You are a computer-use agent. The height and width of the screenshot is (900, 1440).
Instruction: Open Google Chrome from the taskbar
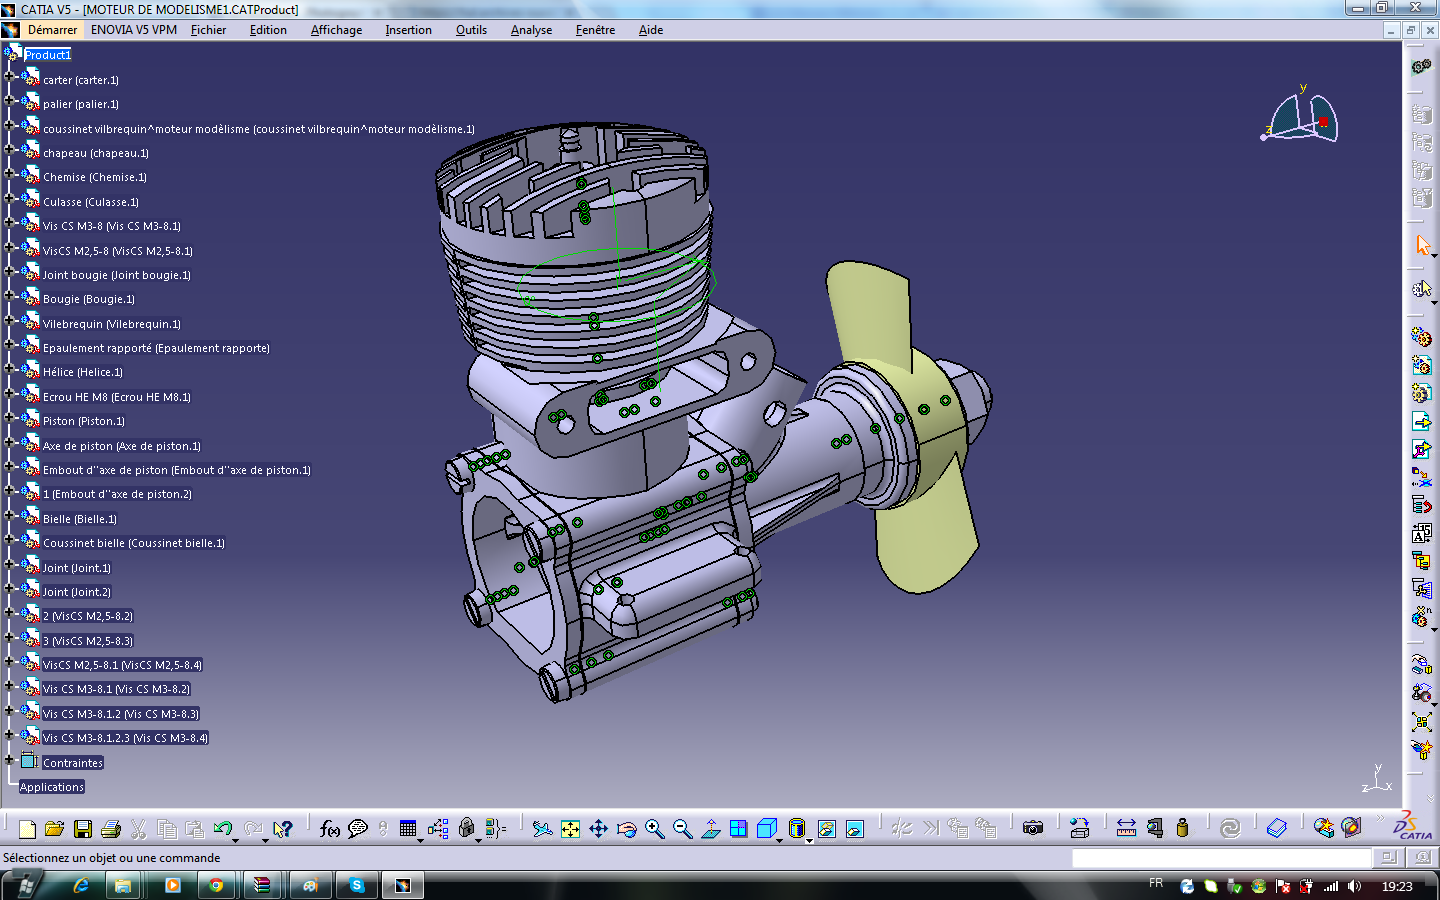[x=215, y=885]
